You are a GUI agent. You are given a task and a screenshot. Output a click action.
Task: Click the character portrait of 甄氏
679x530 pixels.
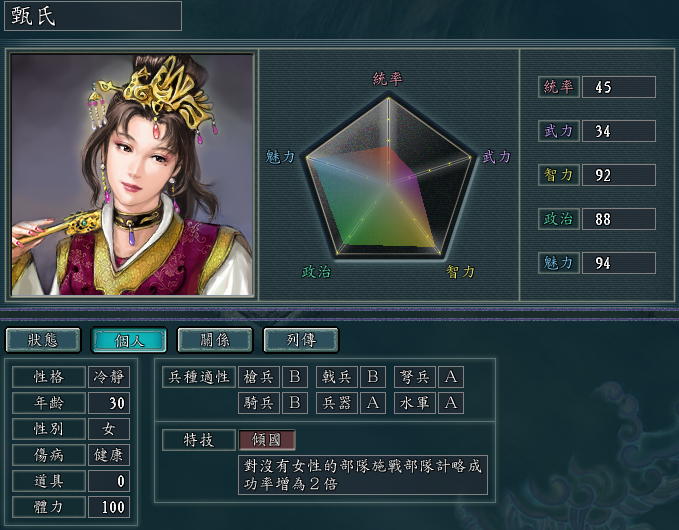click(132, 175)
